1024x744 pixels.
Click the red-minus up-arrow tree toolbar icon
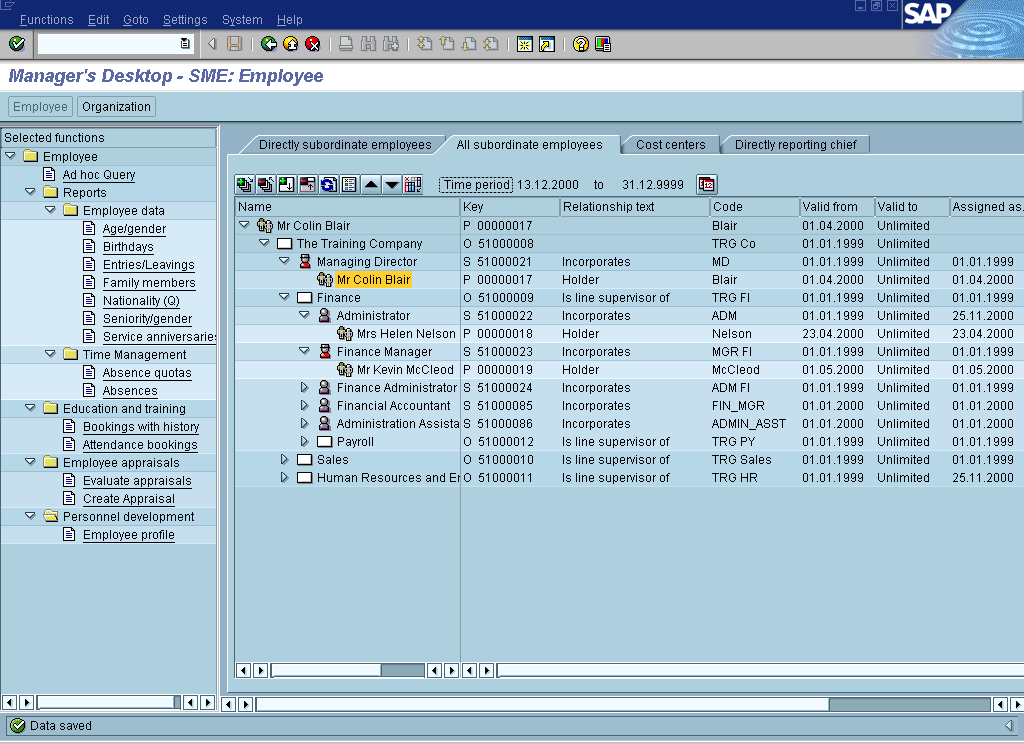pos(308,185)
